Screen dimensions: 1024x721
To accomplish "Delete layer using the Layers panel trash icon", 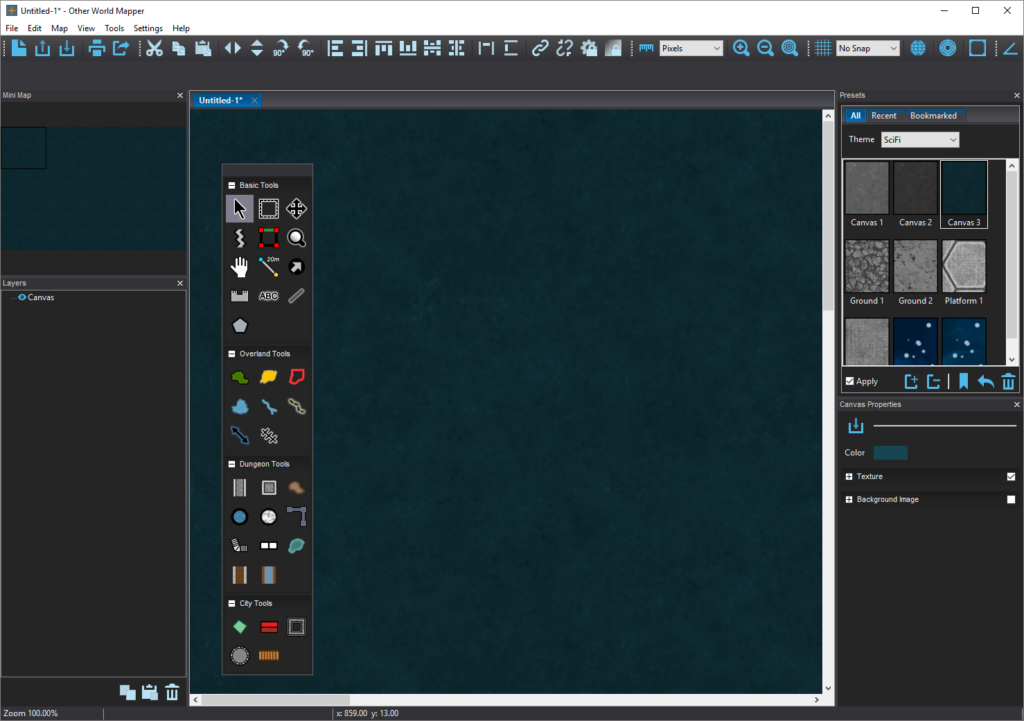I will 172,692.
